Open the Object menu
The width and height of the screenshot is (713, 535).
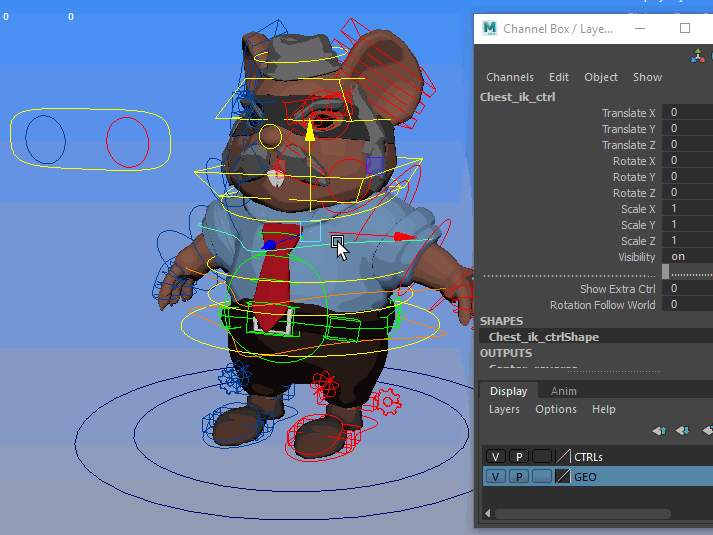click(x=601, y=77)
